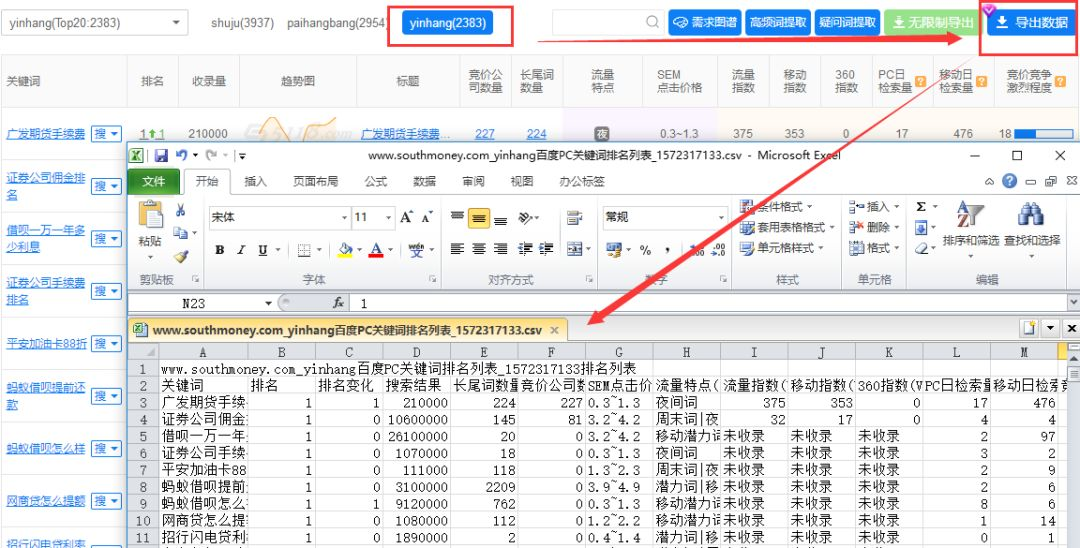The height and width of the screenshot is (548, 1080).
Task: Click the Merge and Center icon
Action: tap(574, 249)
